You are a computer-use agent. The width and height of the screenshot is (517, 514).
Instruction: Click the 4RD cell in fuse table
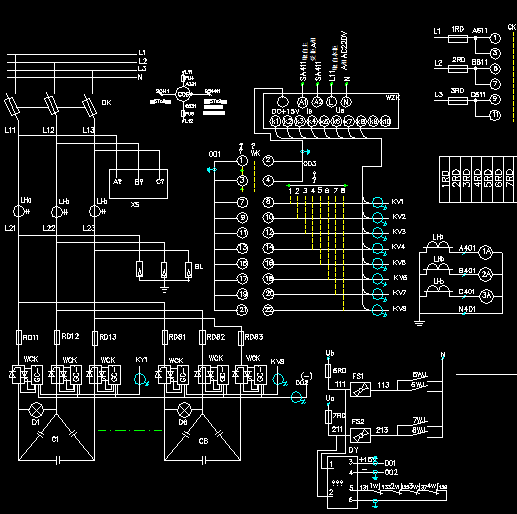coord(477,179)
